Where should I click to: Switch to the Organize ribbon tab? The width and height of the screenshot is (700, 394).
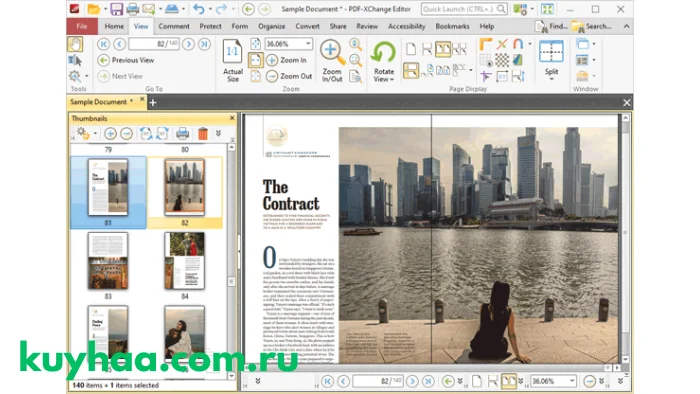coord(271,26)
